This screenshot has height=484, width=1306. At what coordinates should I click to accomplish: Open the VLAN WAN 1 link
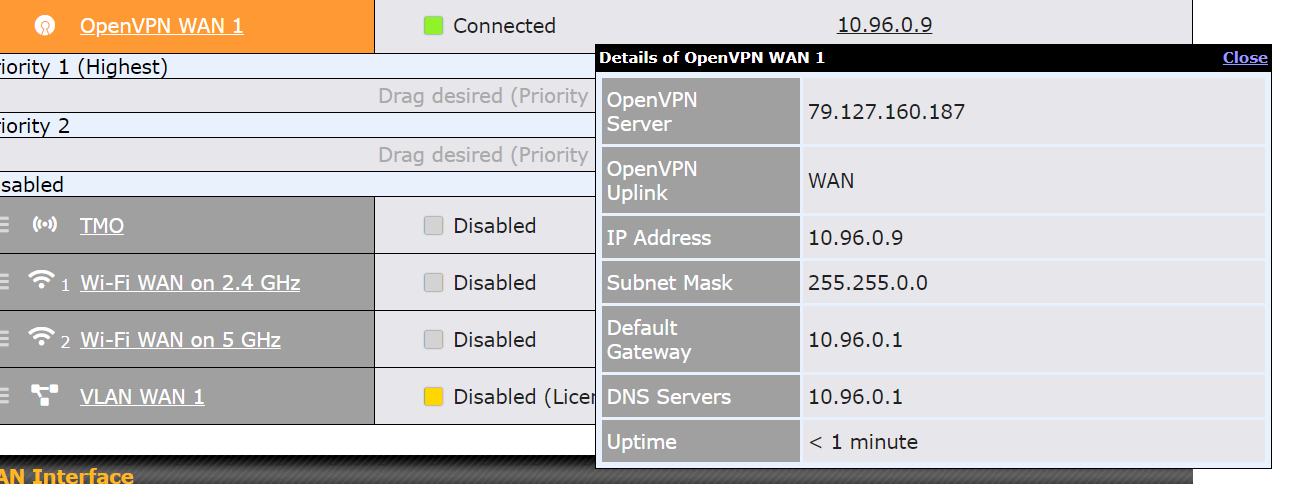(142, 397)
